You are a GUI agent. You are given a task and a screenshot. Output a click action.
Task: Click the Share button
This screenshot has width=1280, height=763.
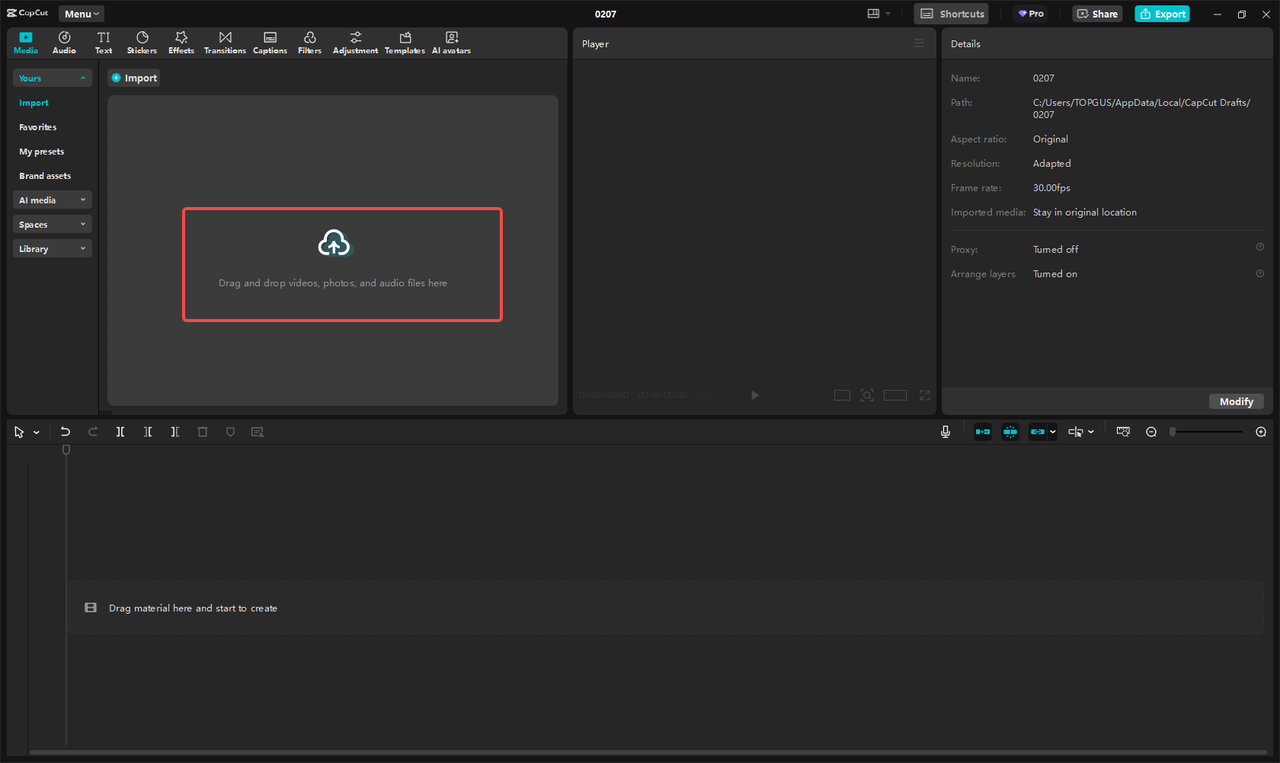(1097, 14)
